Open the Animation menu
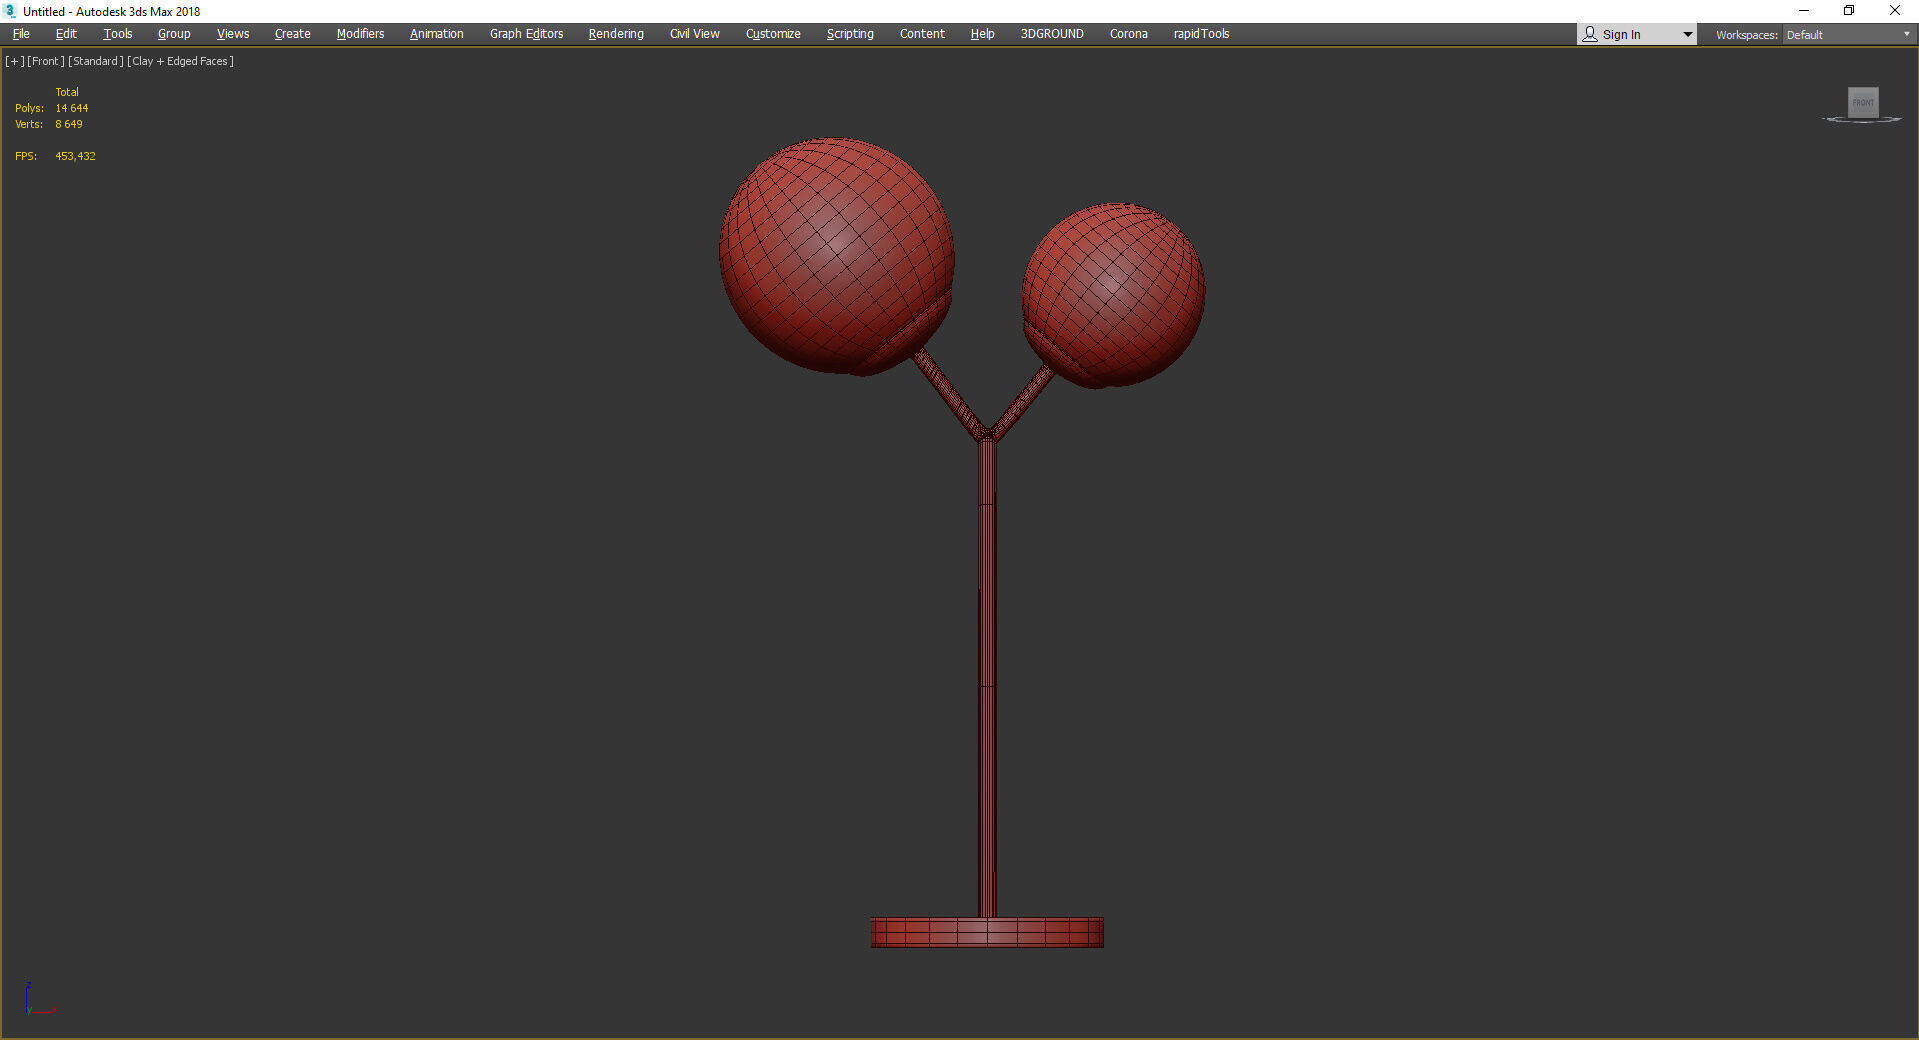1919x1040 pixels. tap(437, 34)
